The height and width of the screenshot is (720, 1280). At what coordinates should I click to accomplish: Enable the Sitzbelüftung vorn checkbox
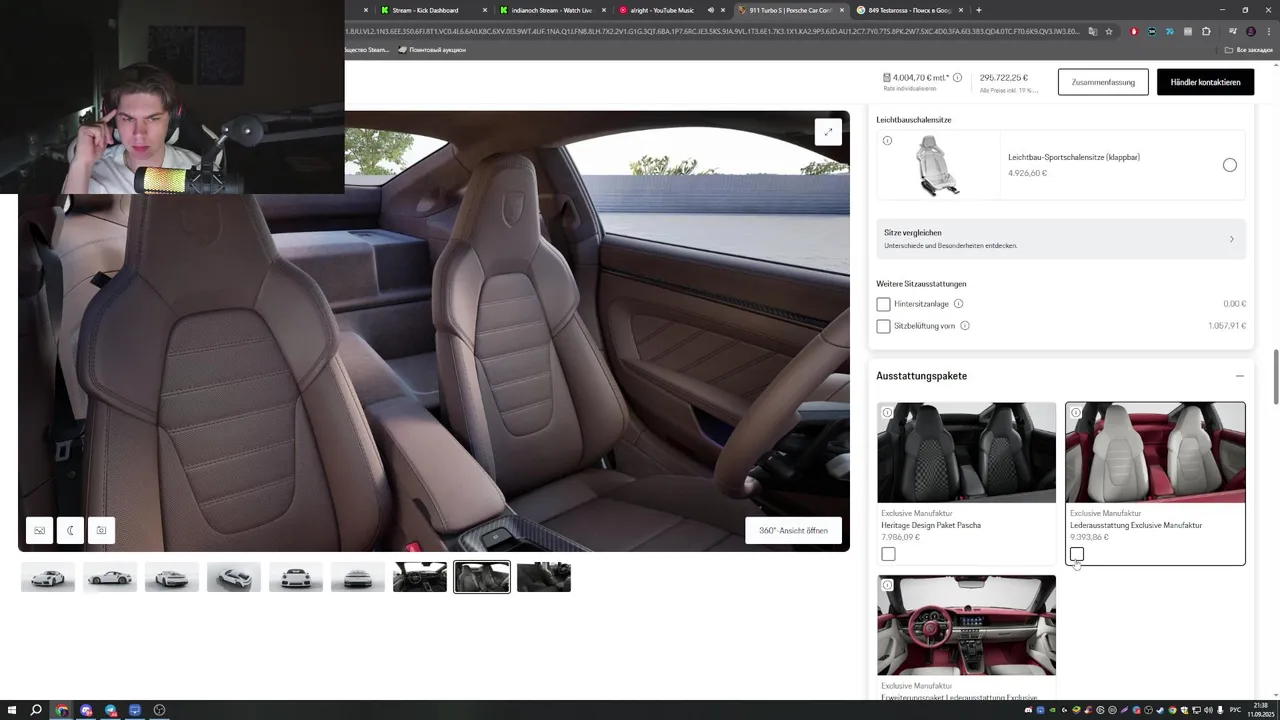tap(883, 326)
